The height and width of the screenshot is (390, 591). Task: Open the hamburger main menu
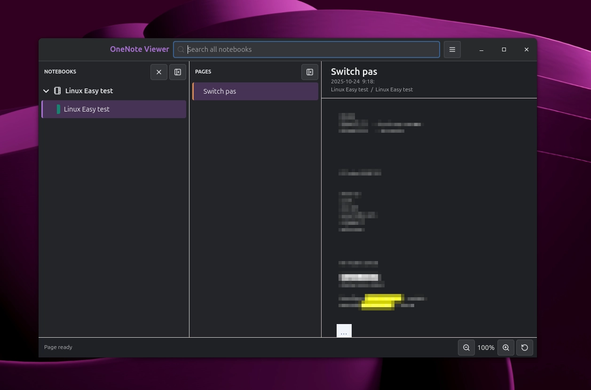[452, 49]
